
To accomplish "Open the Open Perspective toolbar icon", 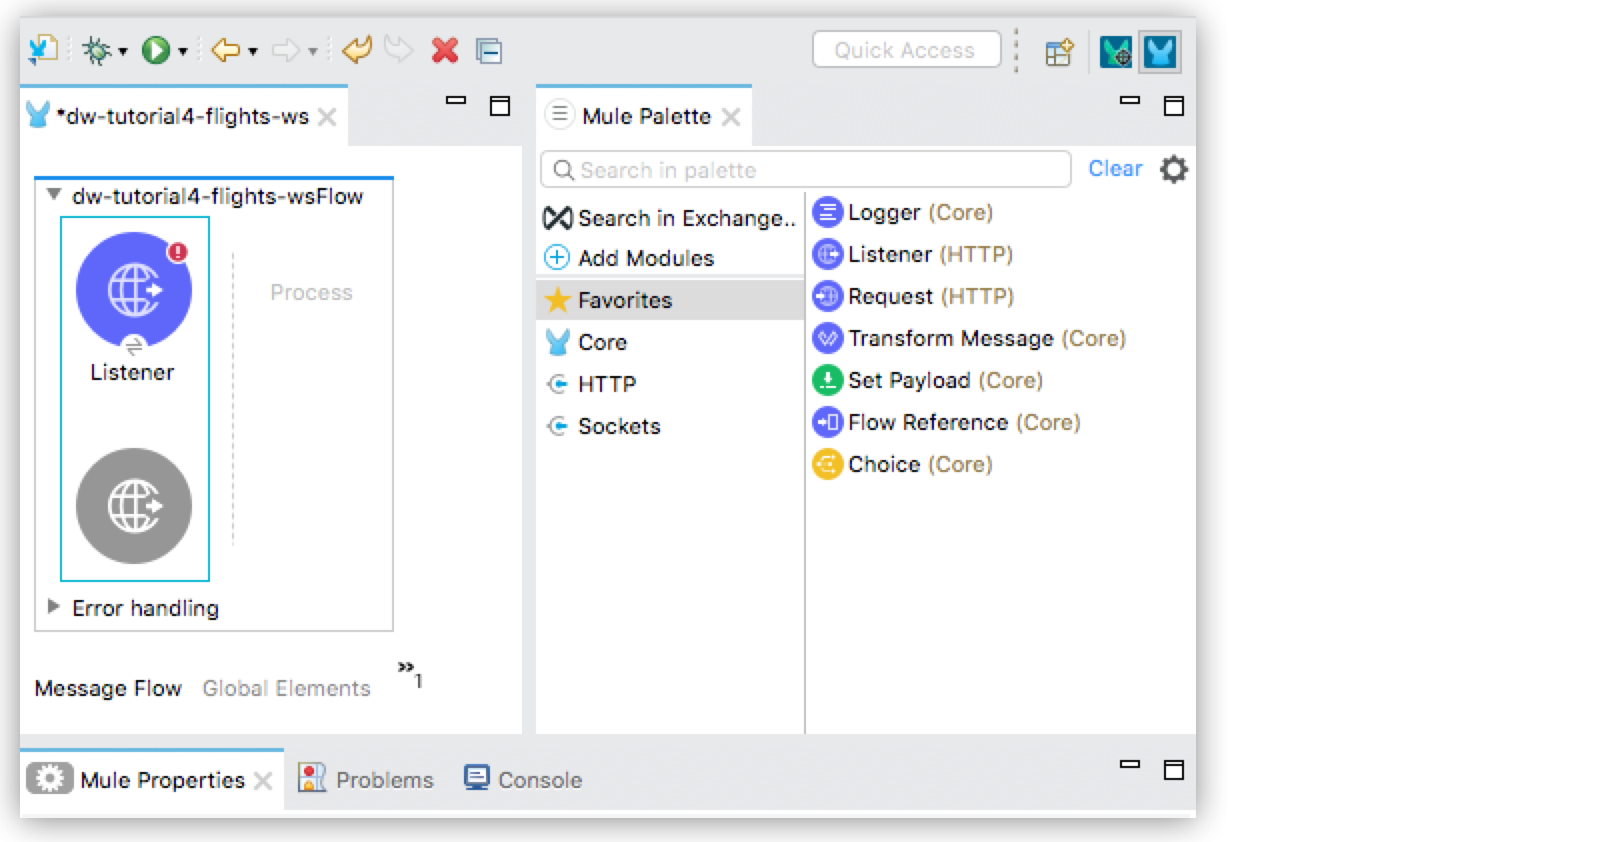I will coord(1059,52).
